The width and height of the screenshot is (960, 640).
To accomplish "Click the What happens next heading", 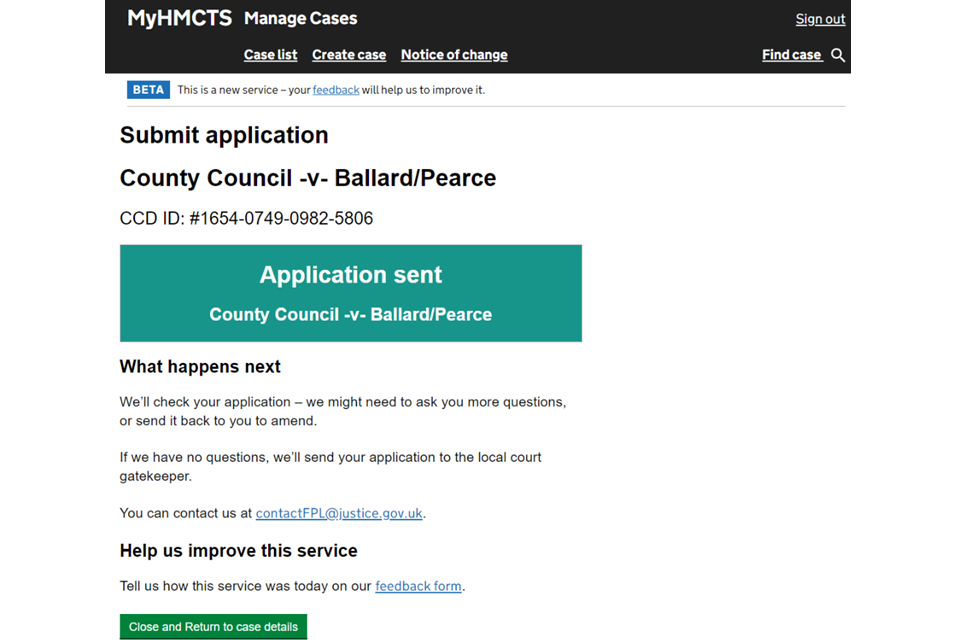I will (200, 367).
